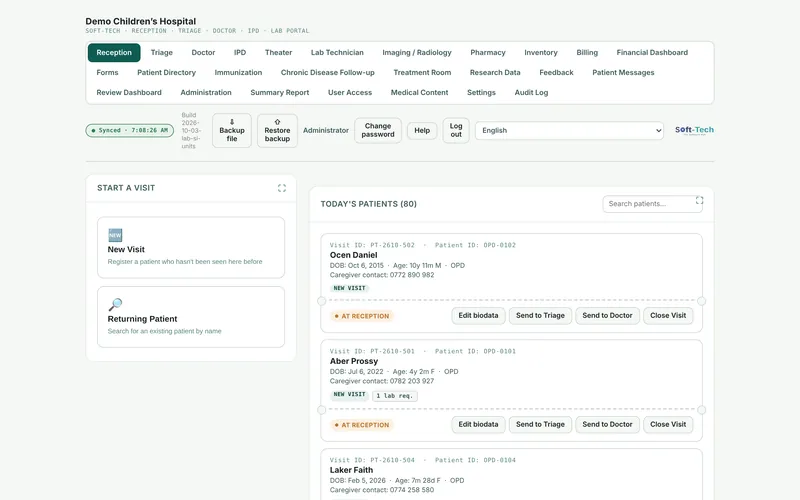Viewport: 800px width, 500px height.
Task: Open the Theater tab
Action: (278, 53)
